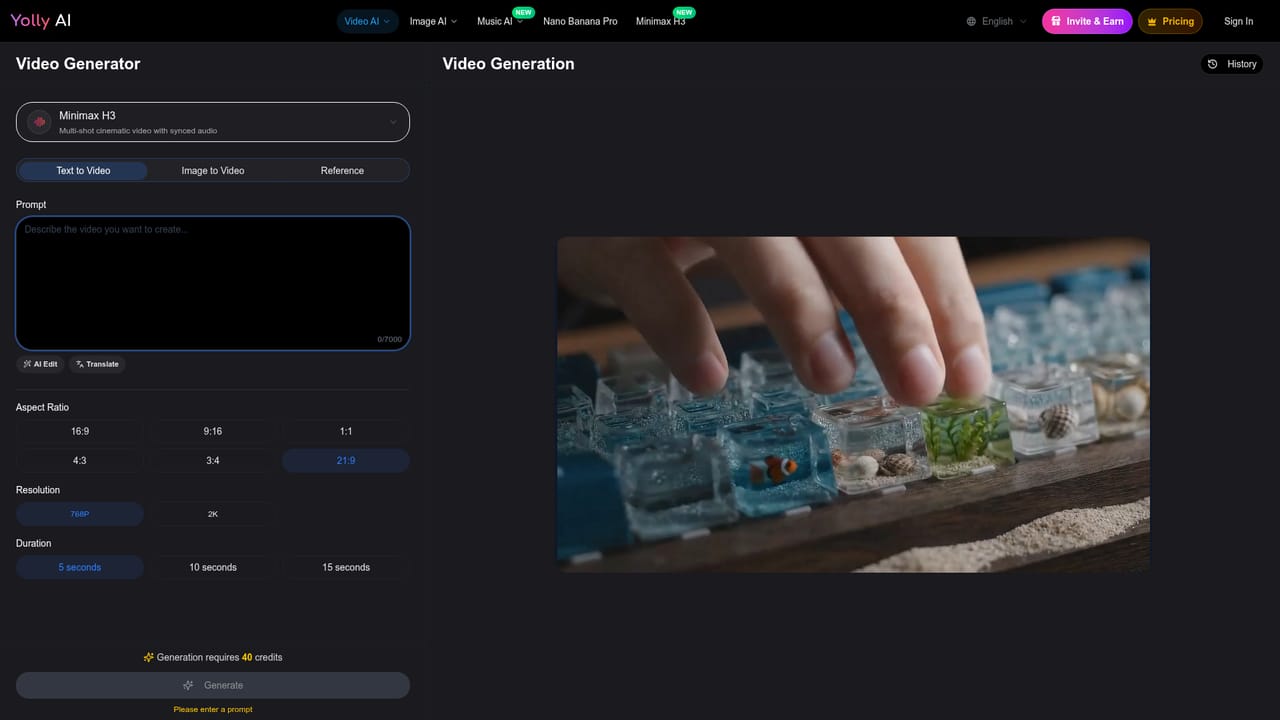
Task: Click the crown icon on Pricing
Action: pos(1152,21)
